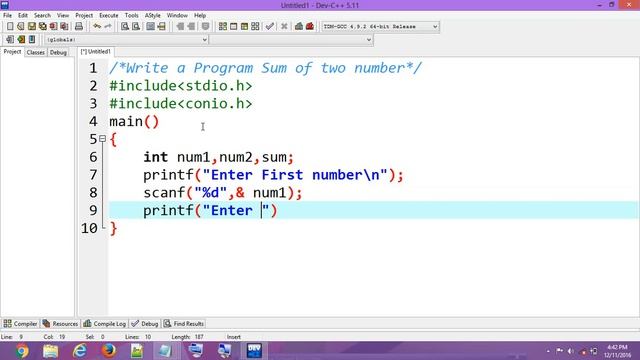This screenshot has height=360, width=640.
Task: Click the Profile Analysis toolbar icon
Action: point(299,27)
